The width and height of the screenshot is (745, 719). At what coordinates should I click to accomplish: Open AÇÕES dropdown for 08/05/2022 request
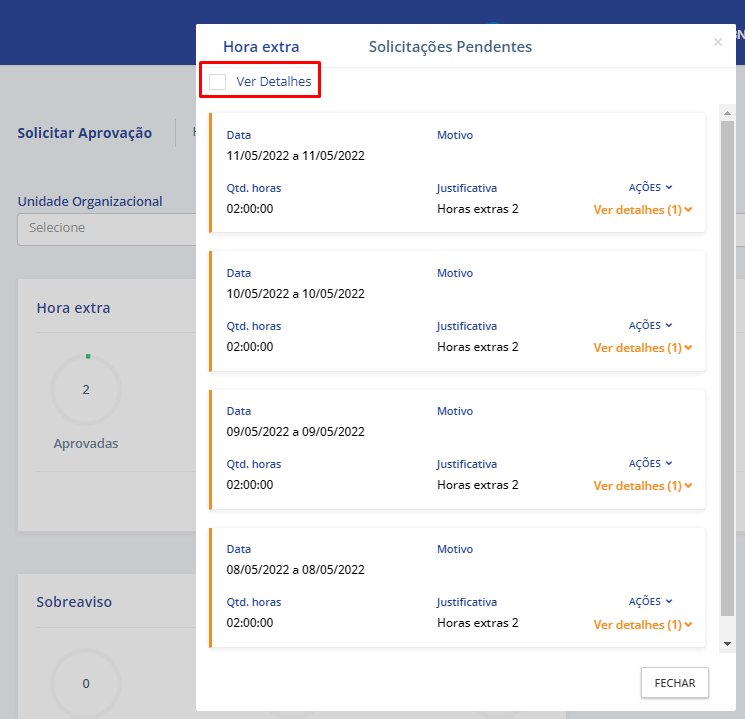[x=650, y=601]
